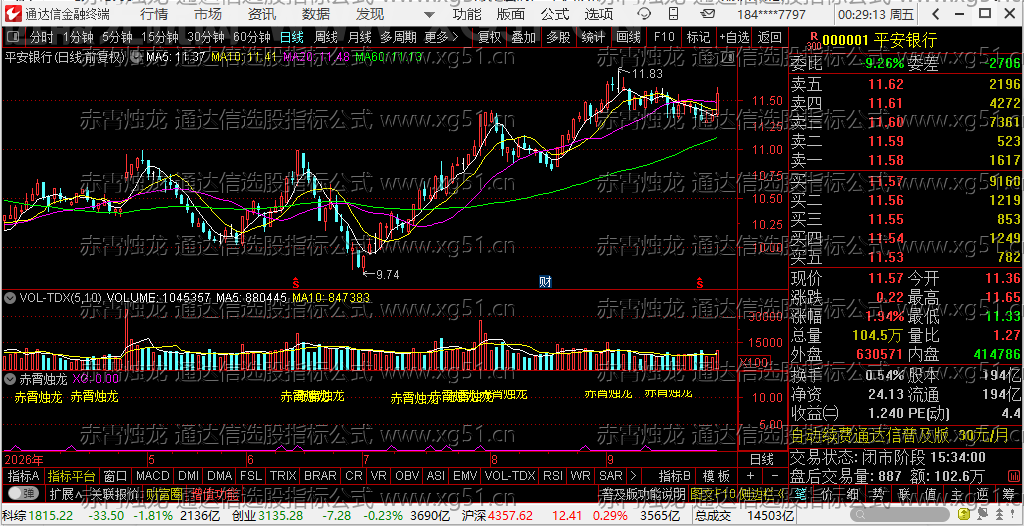Toggle 标记 mark on stock

point(698,37)
